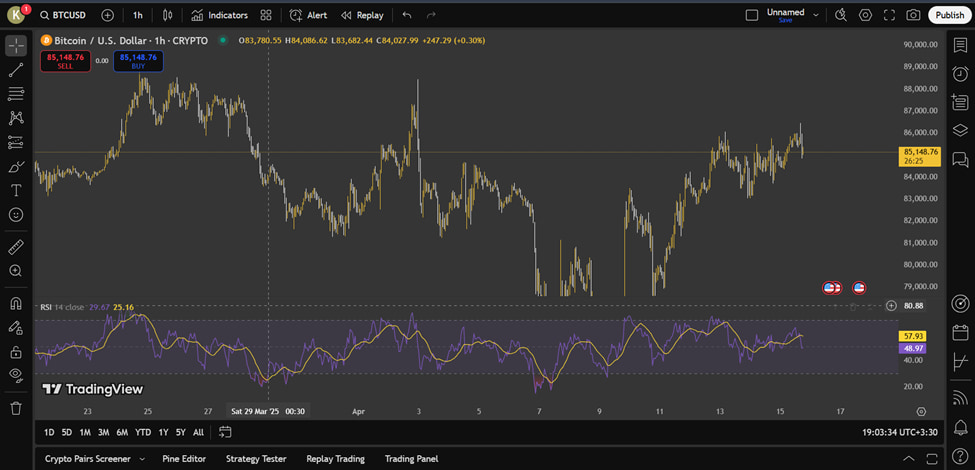
Task: Select the 1D date range
Action: click(49, 432)
